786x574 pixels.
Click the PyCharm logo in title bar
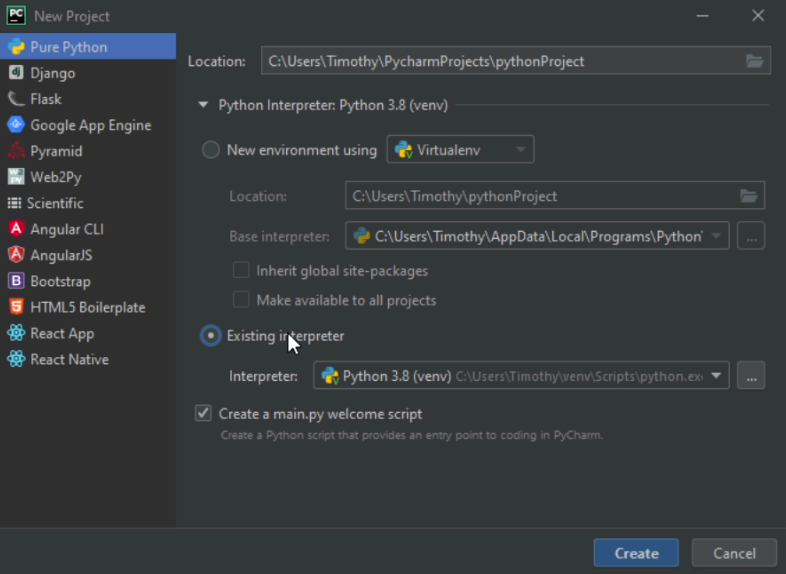click(16, 16)
